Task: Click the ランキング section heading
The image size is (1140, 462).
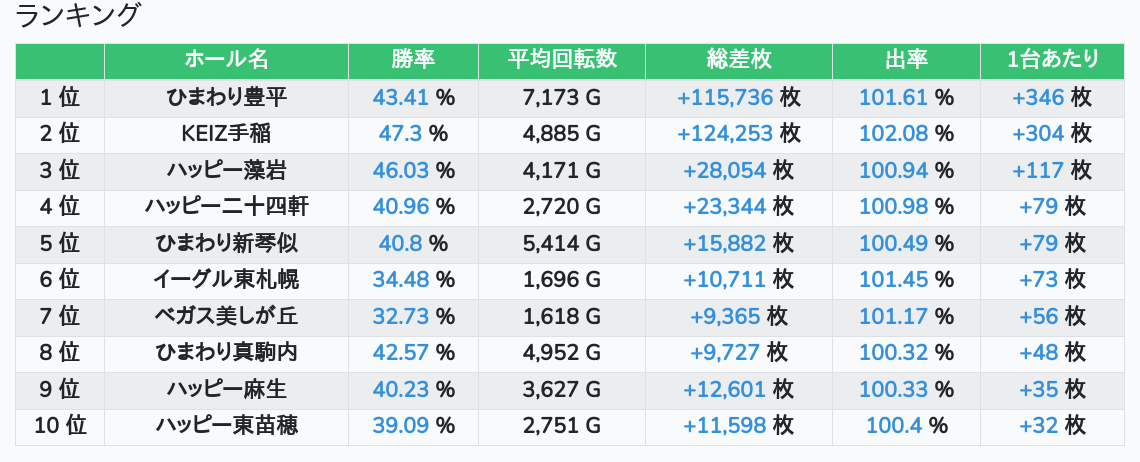Action: point(78,16)
